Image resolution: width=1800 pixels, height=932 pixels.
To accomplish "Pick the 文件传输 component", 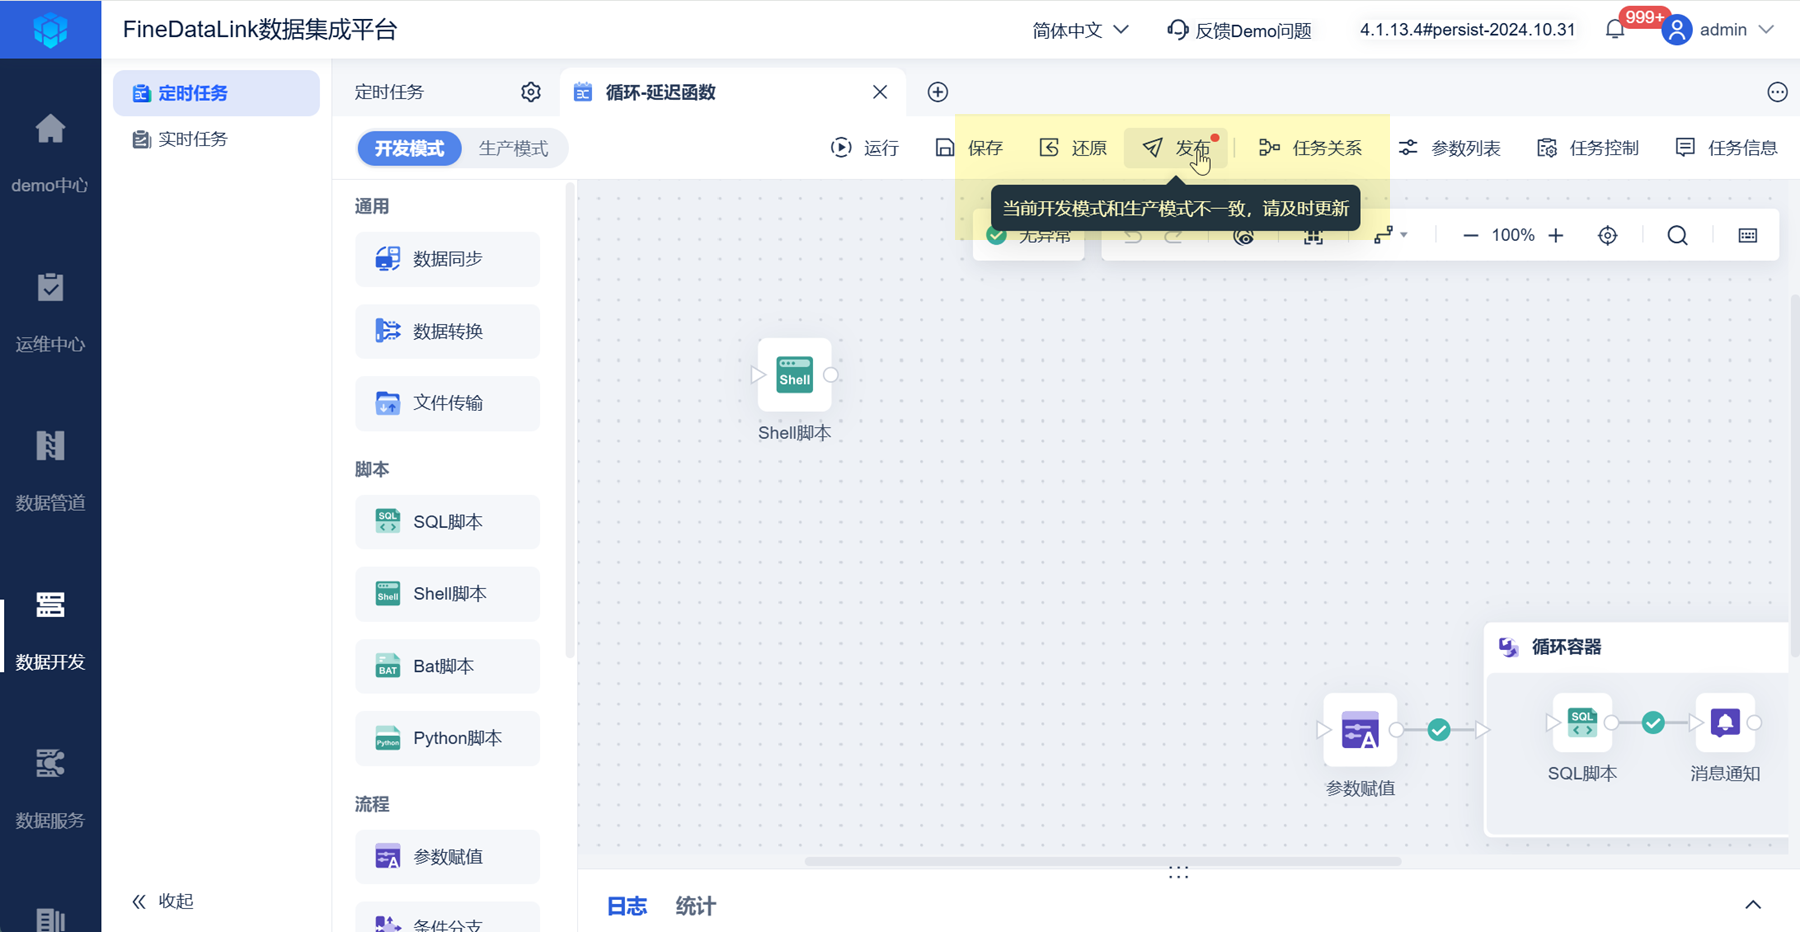I will [447, 403].
